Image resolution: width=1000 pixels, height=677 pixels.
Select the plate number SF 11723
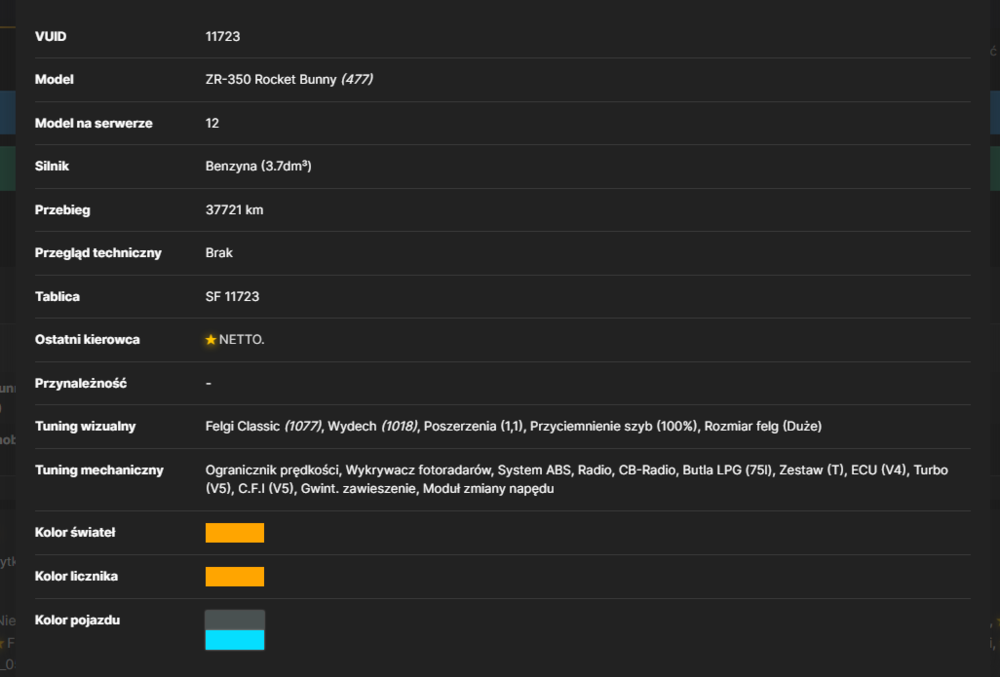[232, 296]
